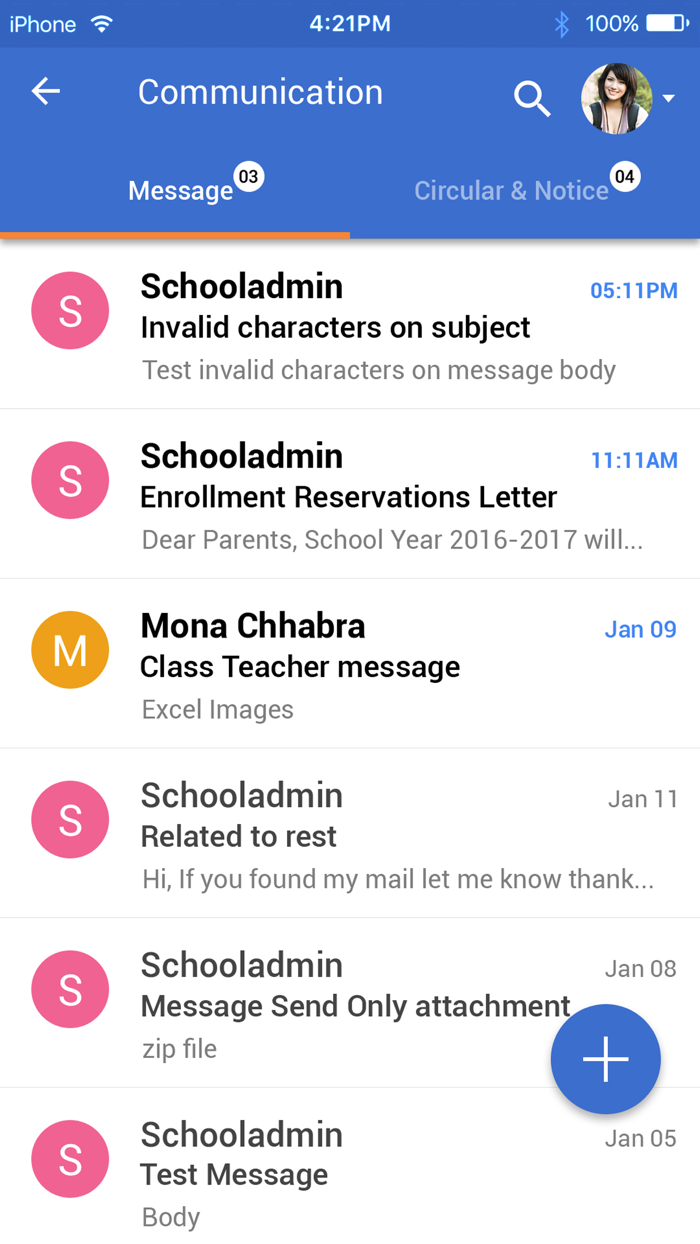Tap the S avatar beside Enrollment Reservations Letter

click(70, 481)
